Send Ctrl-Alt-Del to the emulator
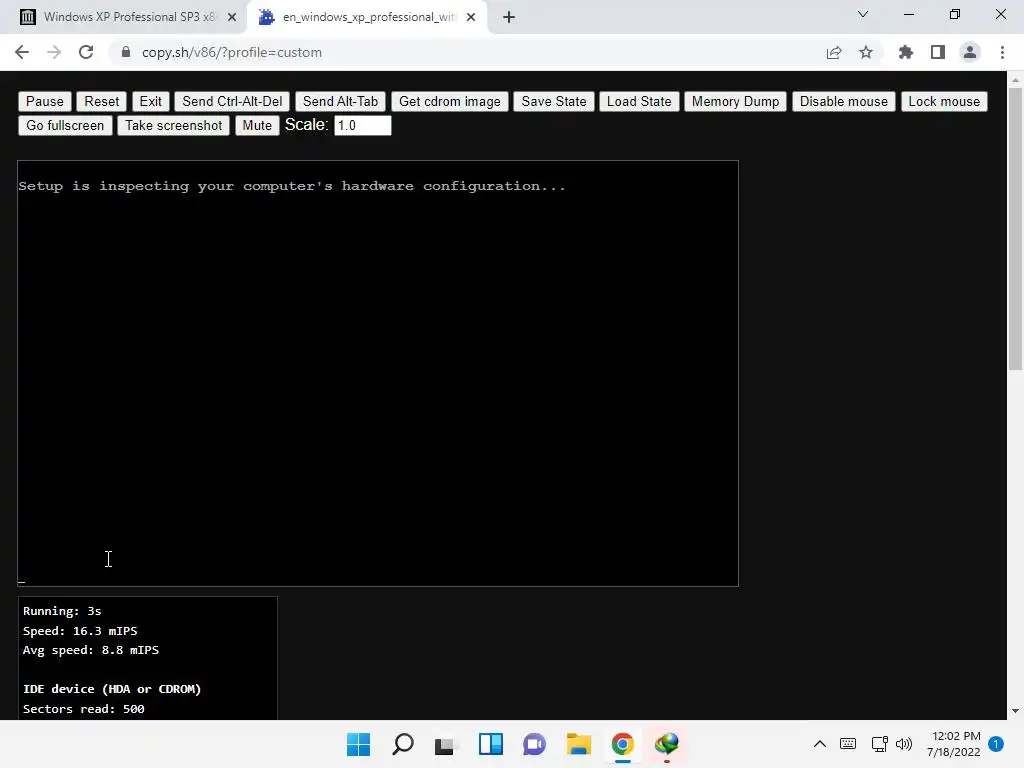Image resolution: width=1024 pixels, height=768 pixels. tap(232, 101)
